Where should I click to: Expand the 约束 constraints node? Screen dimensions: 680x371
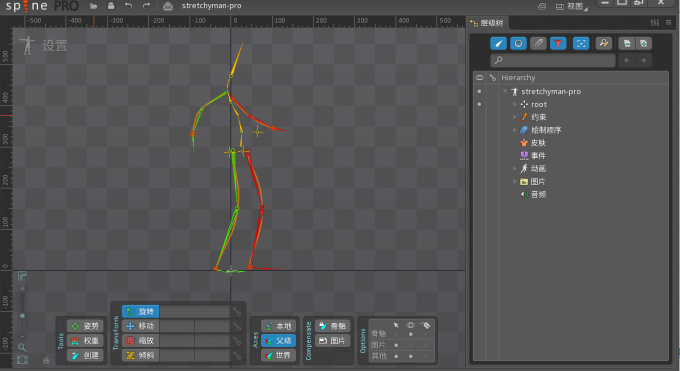coord(515,117)
